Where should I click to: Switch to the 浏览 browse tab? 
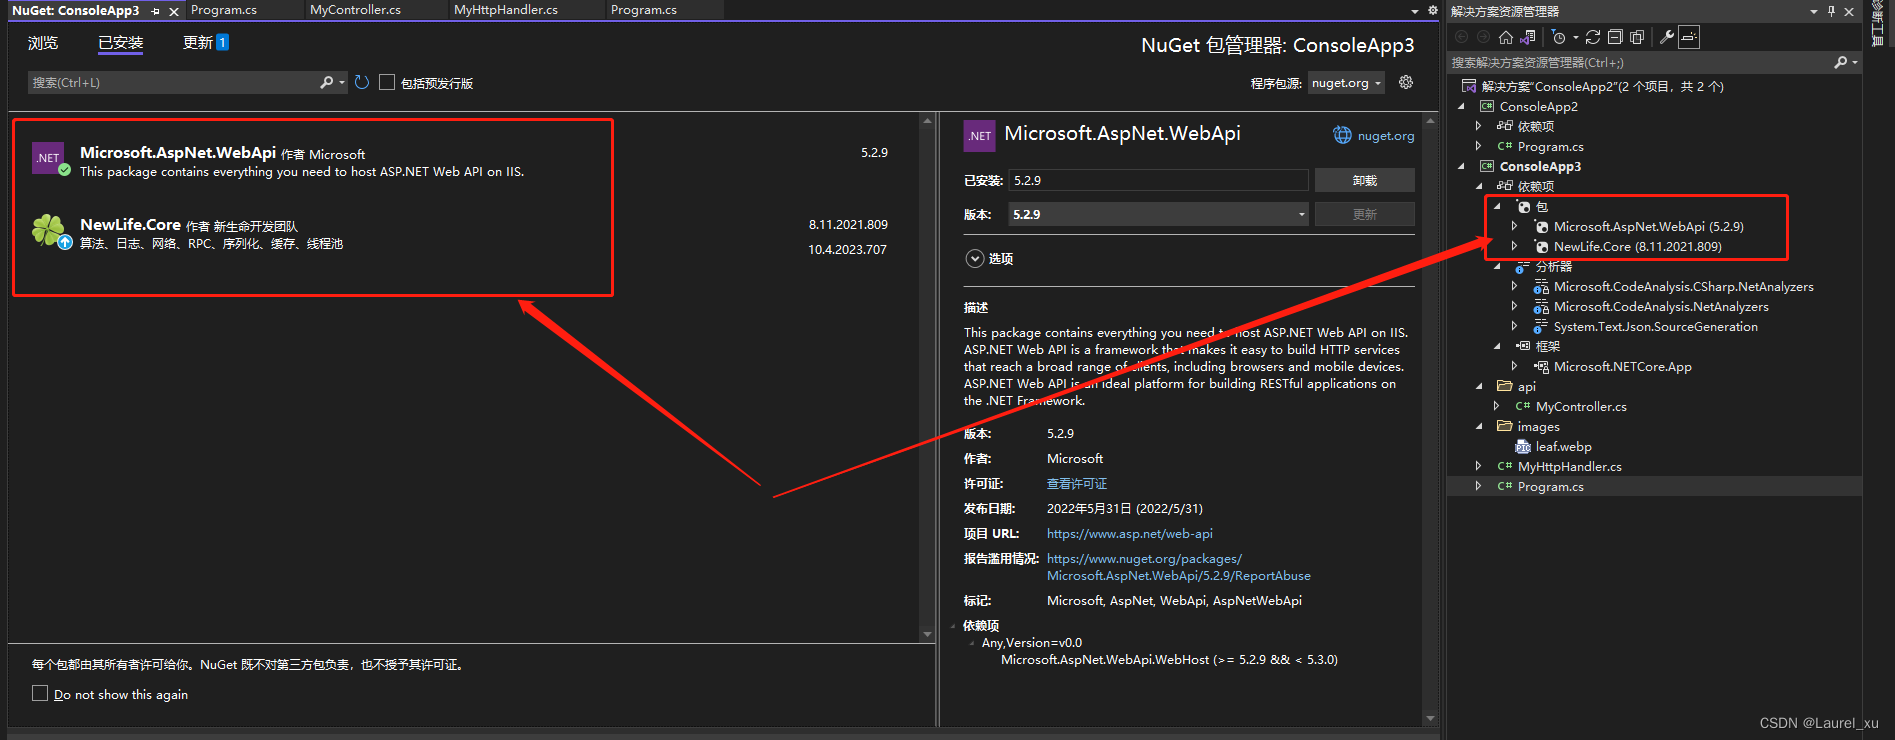click(43, 43)
